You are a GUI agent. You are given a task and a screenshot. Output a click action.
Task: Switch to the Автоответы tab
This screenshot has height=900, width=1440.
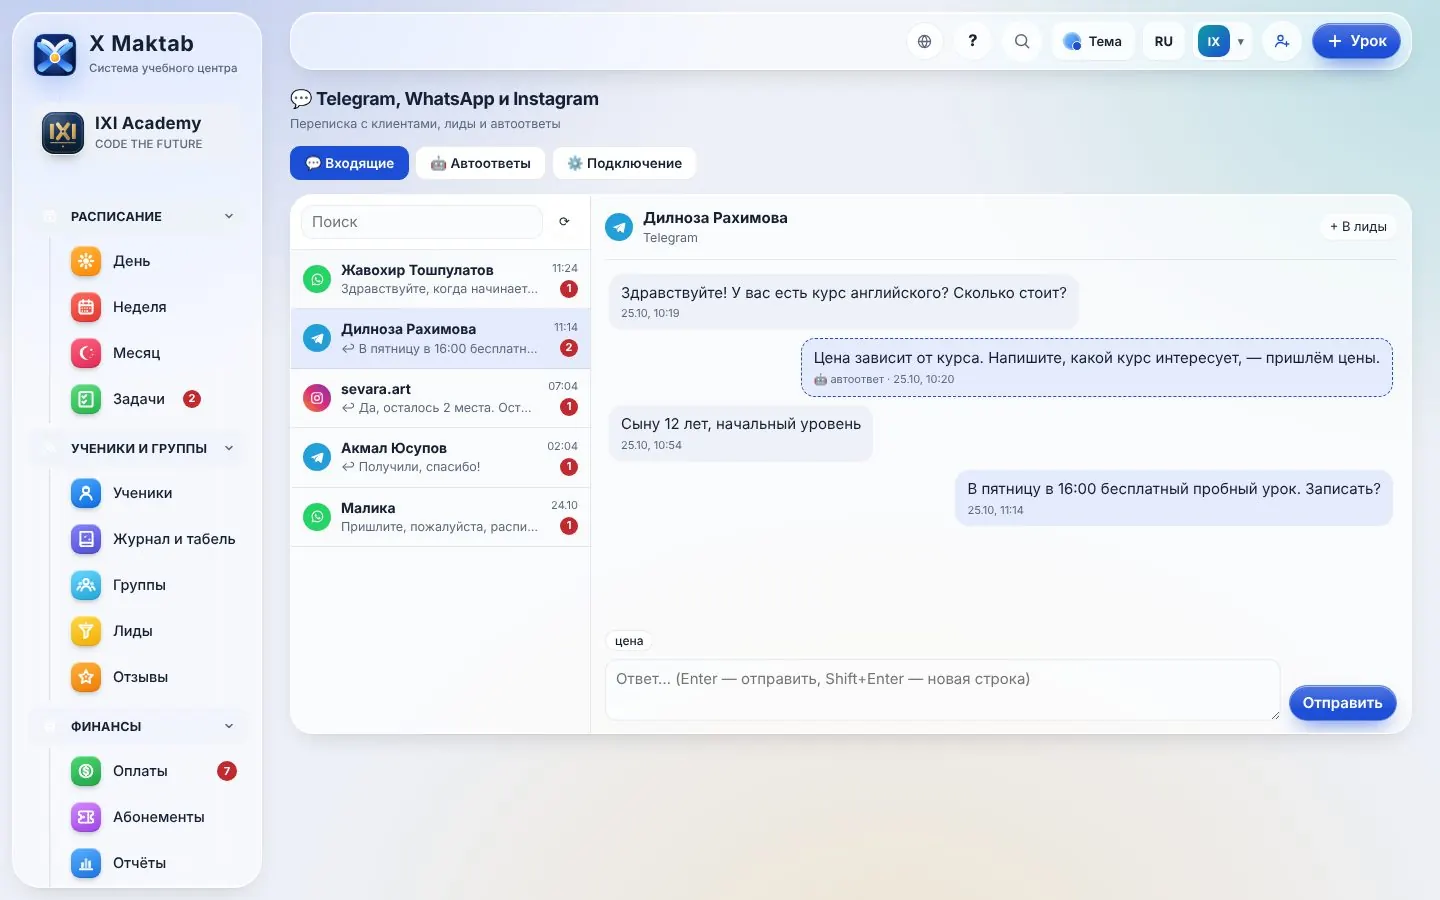pyautogui.click(x=481, y=163)
